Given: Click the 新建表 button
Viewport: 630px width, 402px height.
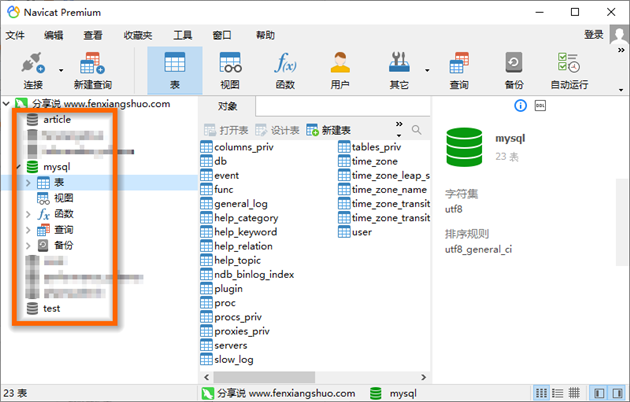Looking at the screenshot, I should (328, 130).
